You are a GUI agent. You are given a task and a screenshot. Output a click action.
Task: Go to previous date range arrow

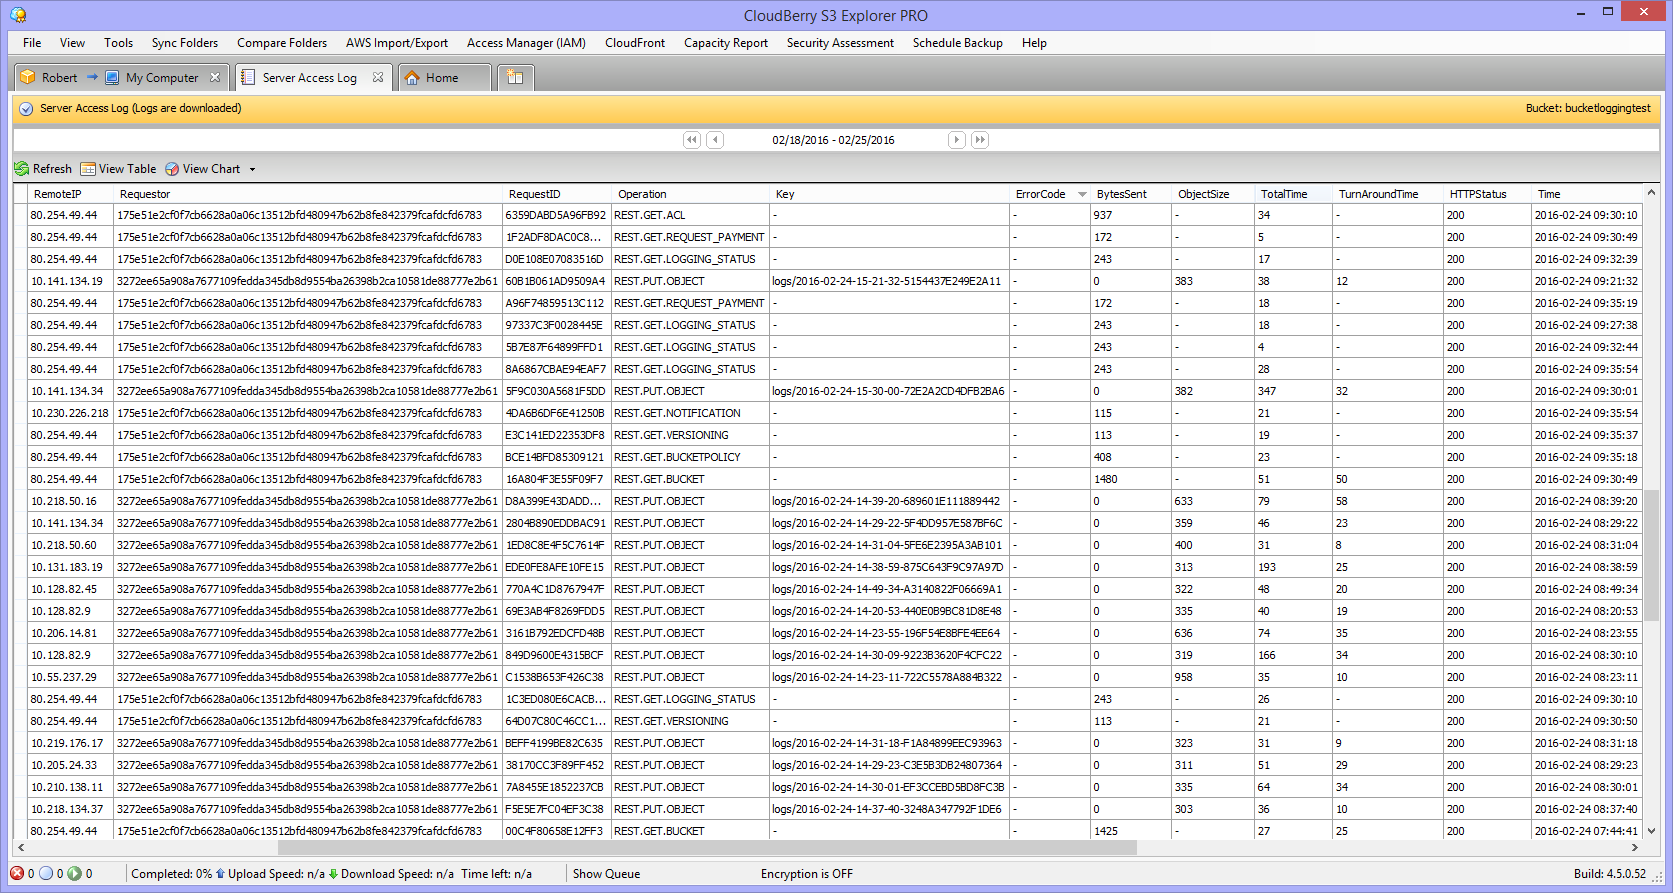tap(715, 140)
